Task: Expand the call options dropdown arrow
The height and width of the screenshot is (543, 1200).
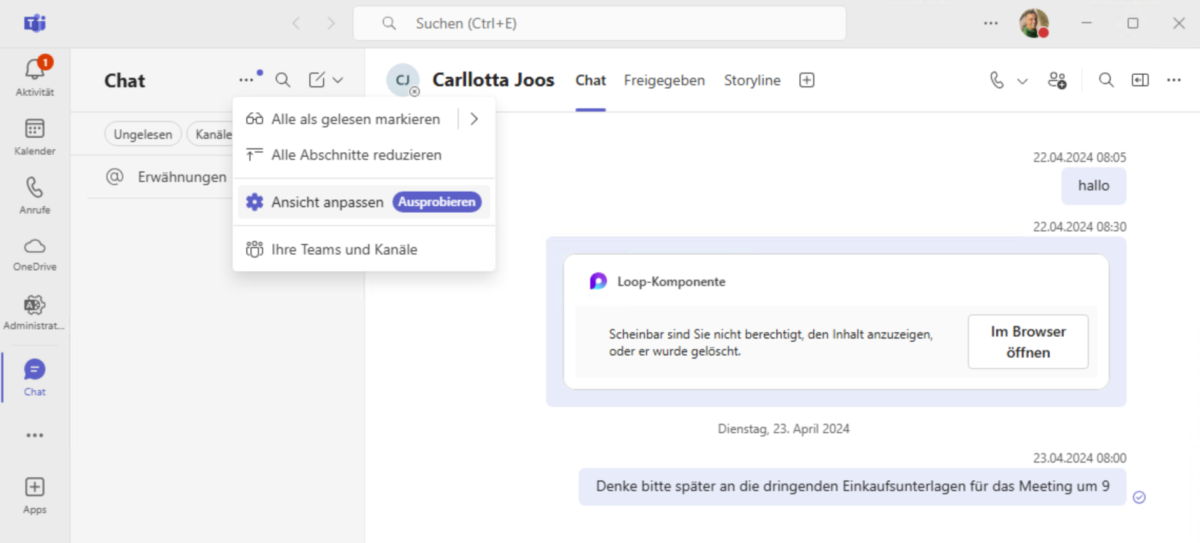Action: tap(1022, 80)
